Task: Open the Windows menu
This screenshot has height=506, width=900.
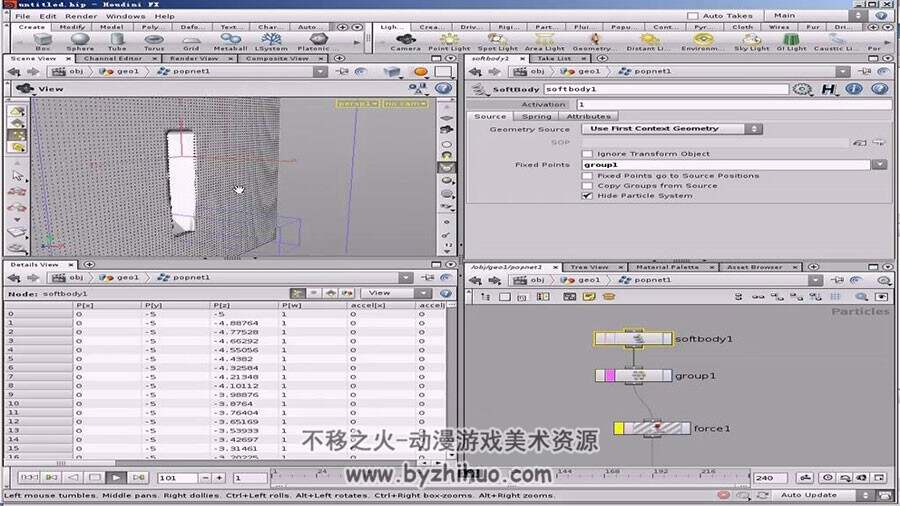Action: tap(125, 16)
